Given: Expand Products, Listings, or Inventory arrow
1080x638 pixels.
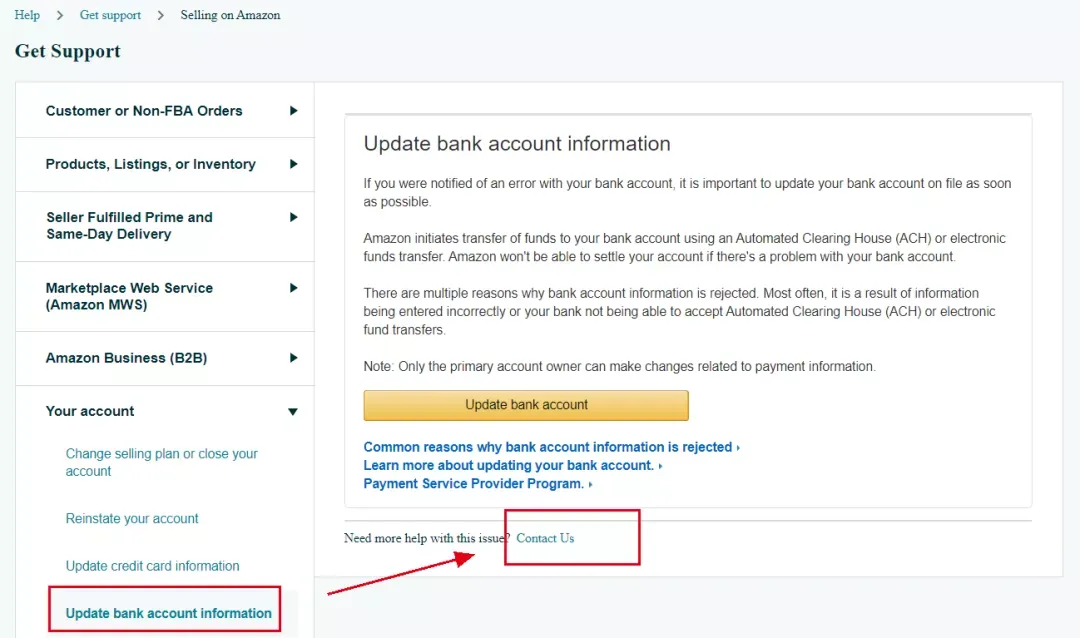Looking at the screenshot, I should [x=293, y=164].
